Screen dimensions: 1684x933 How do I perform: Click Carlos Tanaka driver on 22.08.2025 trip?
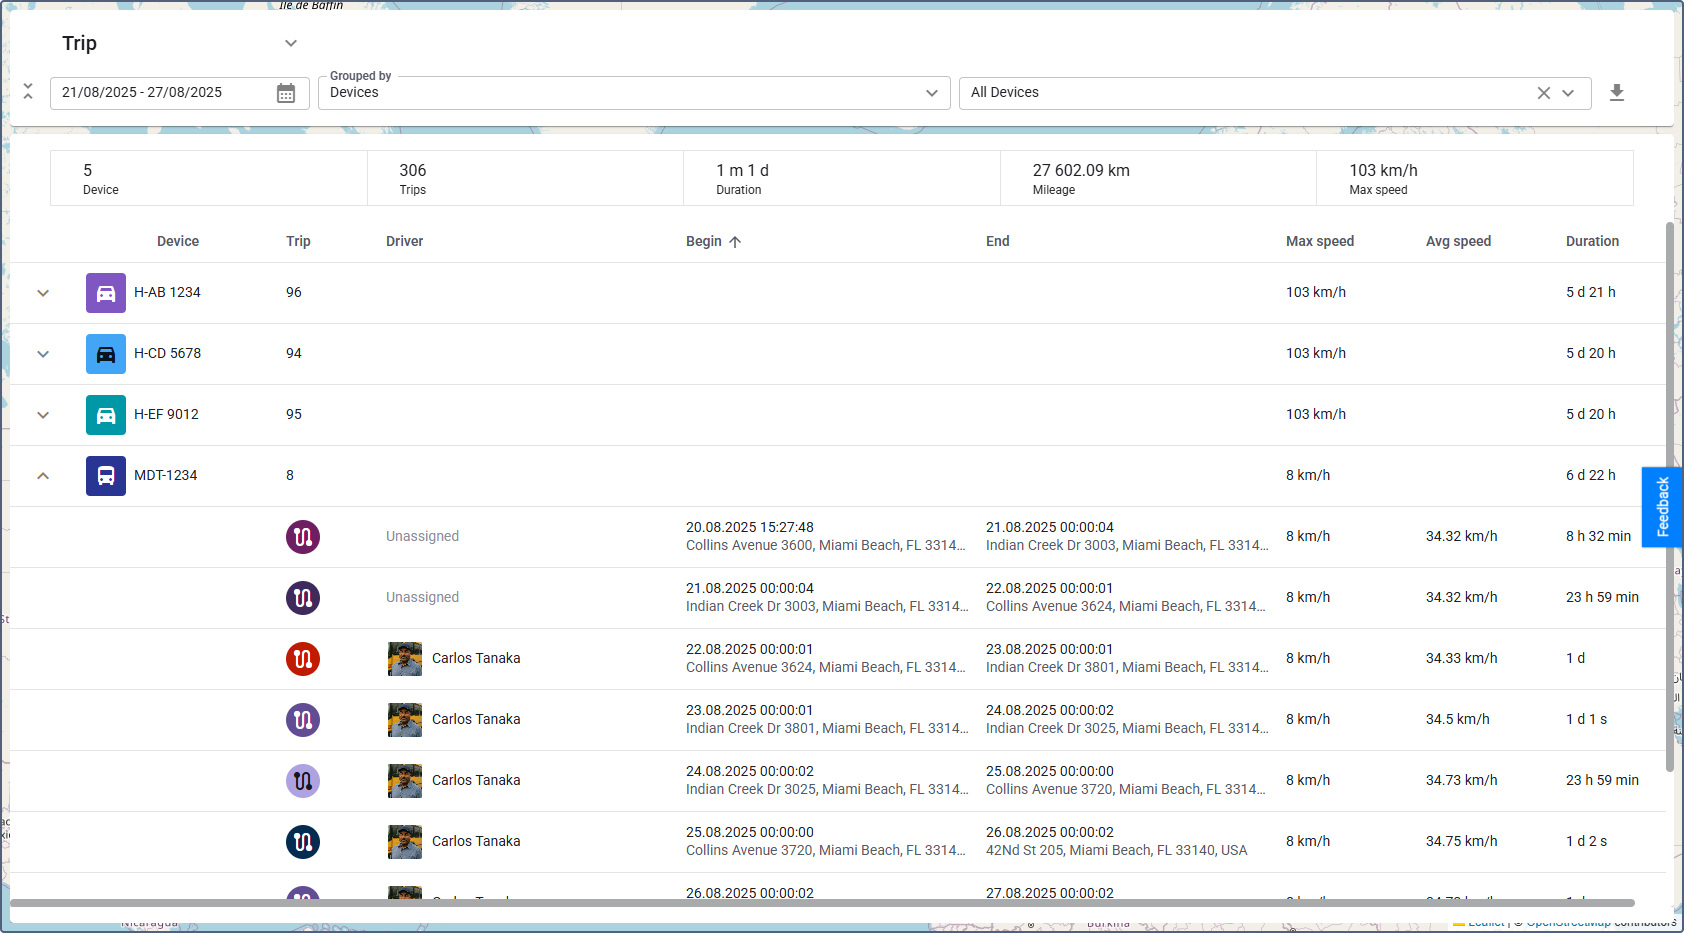pos(475,659)
